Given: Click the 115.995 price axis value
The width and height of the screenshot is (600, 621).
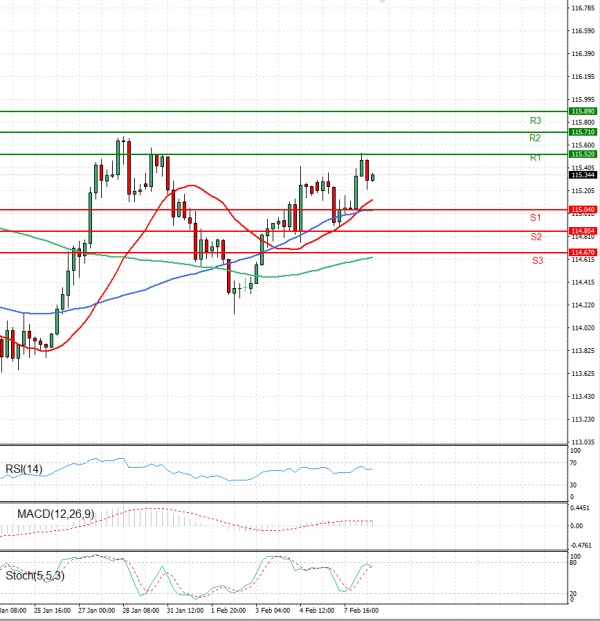Looking at the screenshot, I should 583,99.
